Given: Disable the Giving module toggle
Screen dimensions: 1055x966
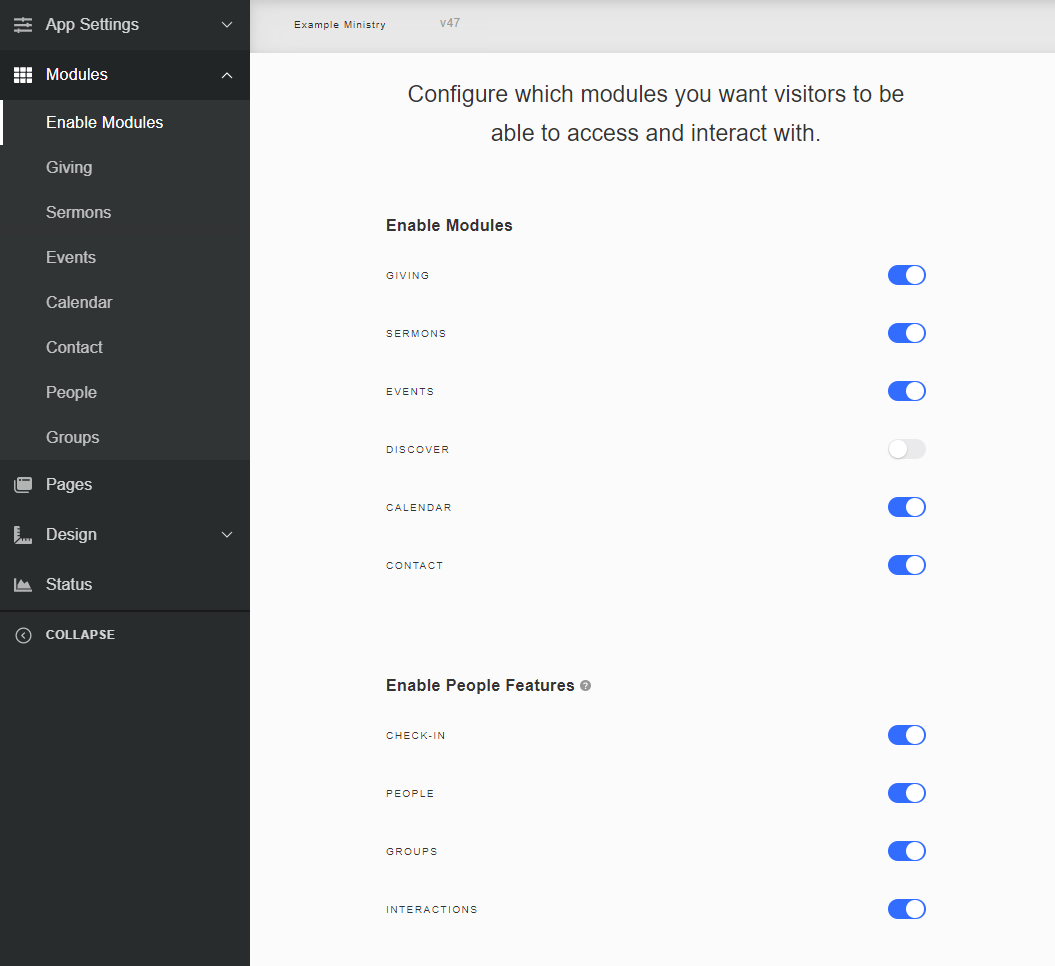Looking at the screenshot, I should coord(906,275).
